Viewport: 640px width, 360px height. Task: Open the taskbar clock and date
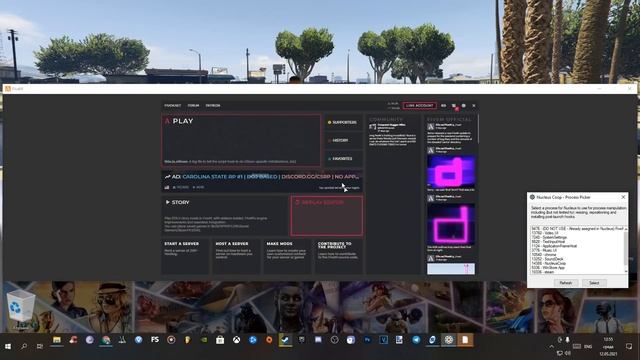tap(608, 346)
